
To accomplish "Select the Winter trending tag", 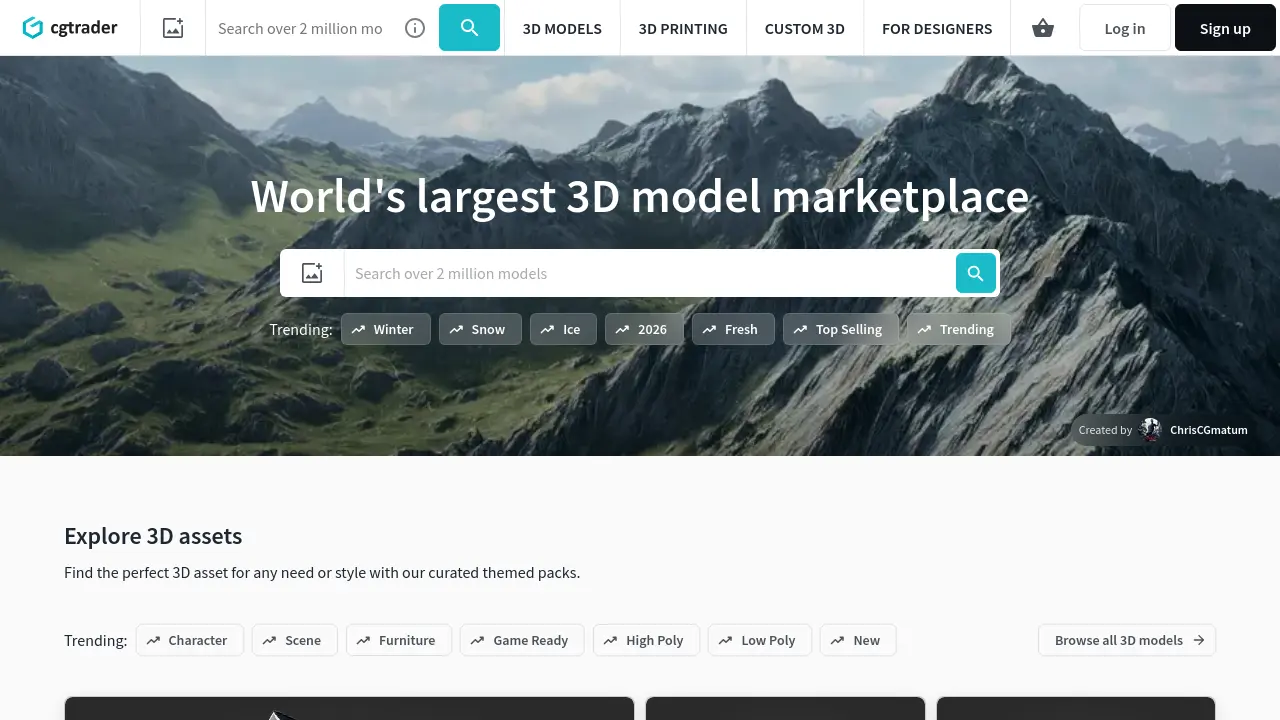I will [x=386, y=329].
